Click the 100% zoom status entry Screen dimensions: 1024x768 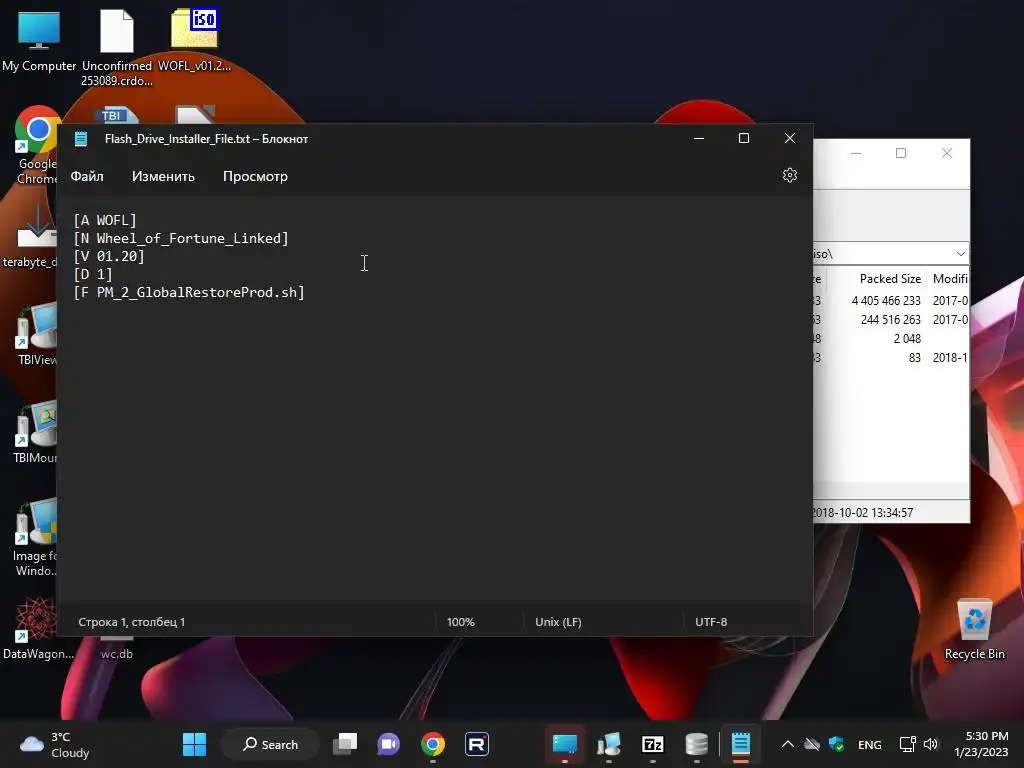pos(460,622)
